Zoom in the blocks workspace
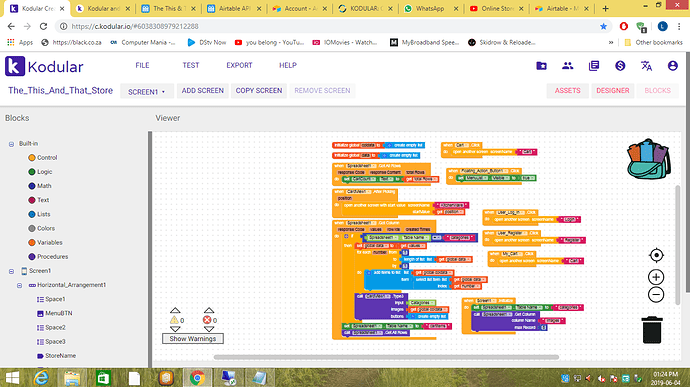The width and height of the screenshot is (690, 387). tap(656, 277)
